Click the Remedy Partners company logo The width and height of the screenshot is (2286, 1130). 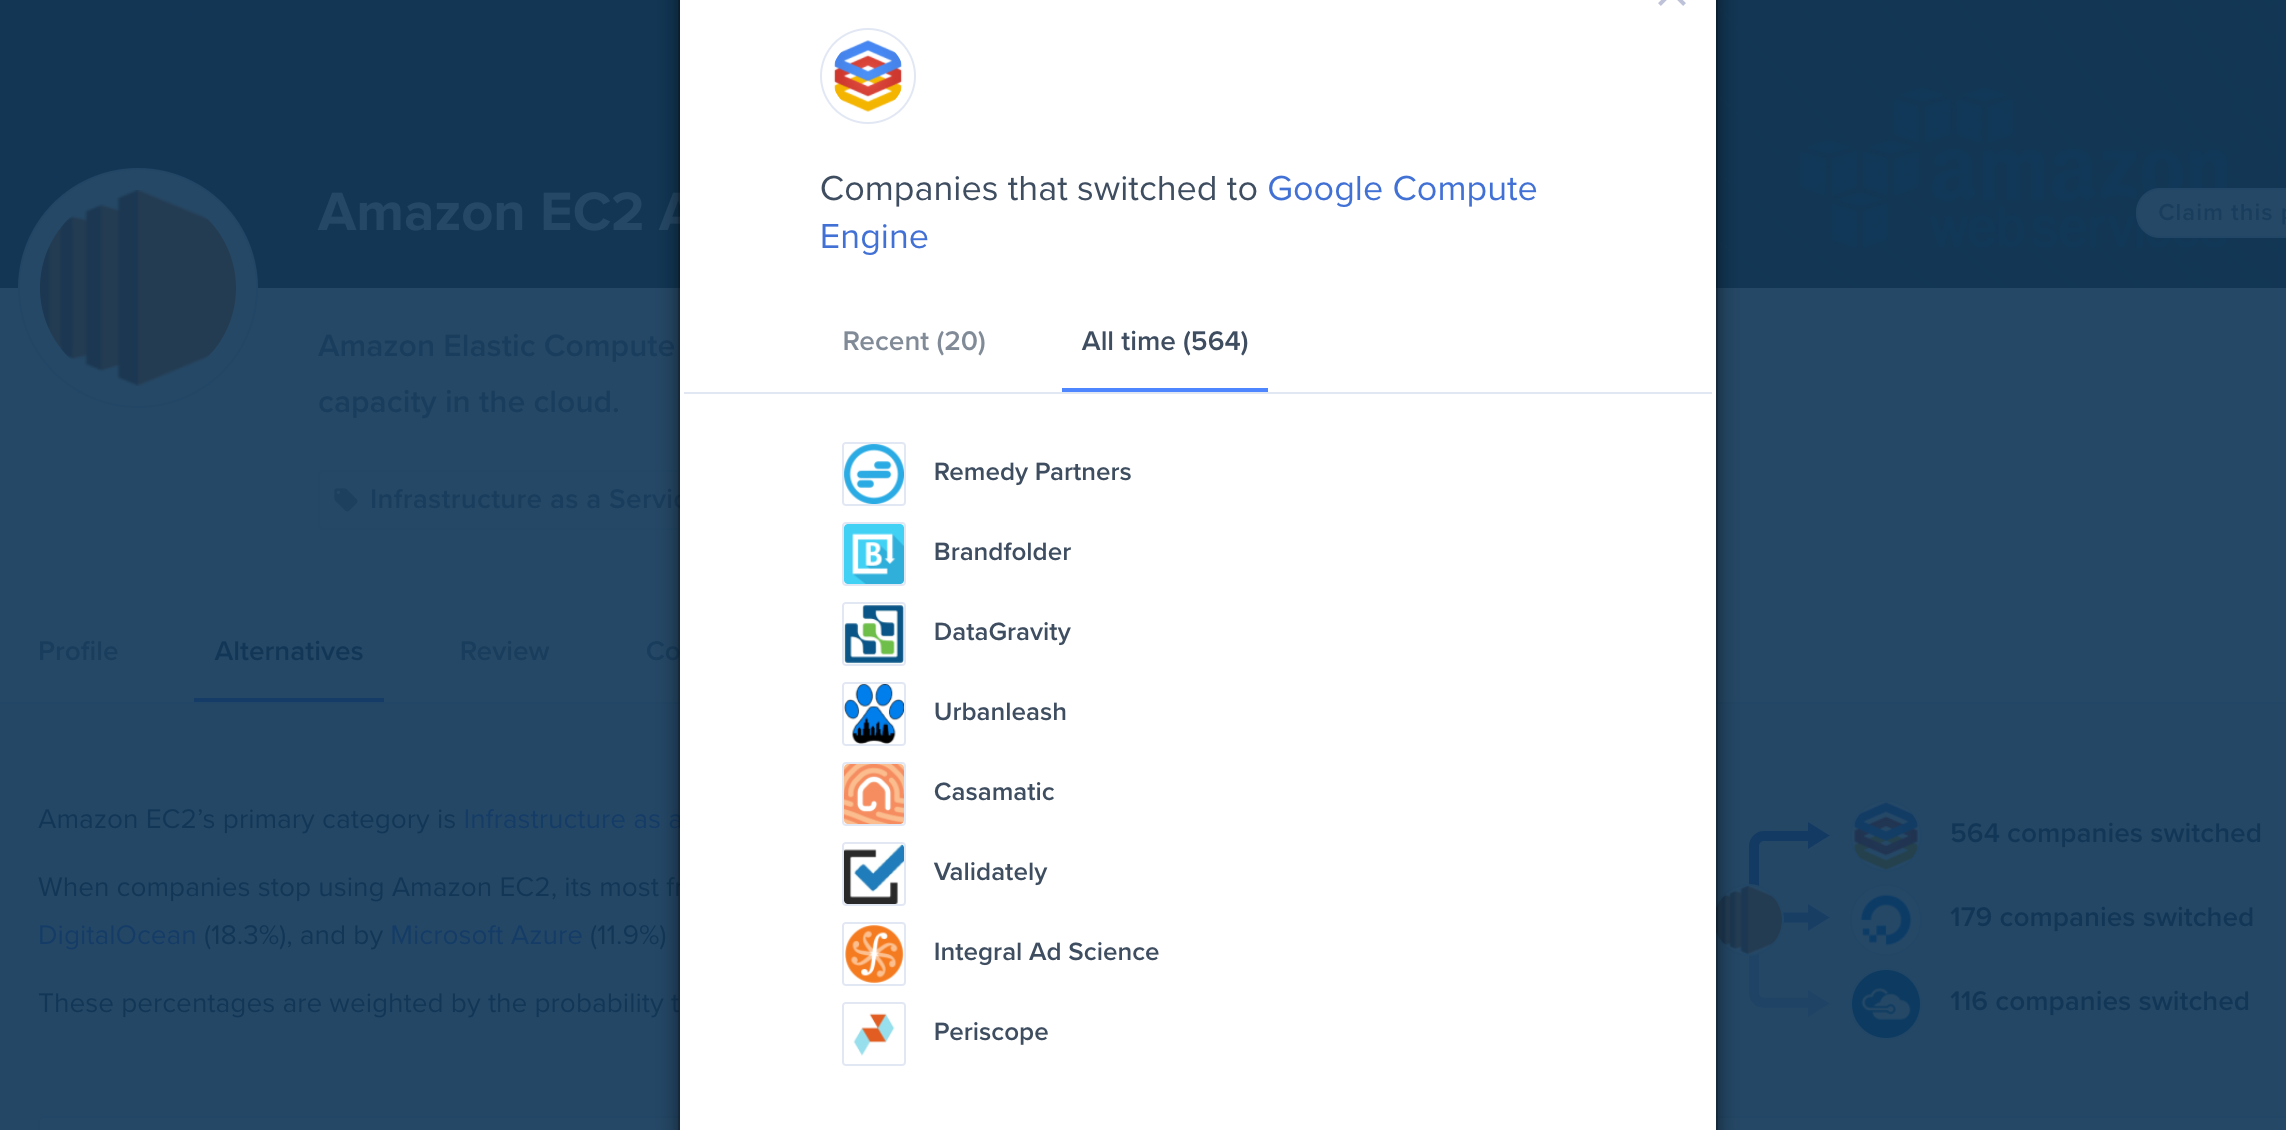tap(873, 473)
